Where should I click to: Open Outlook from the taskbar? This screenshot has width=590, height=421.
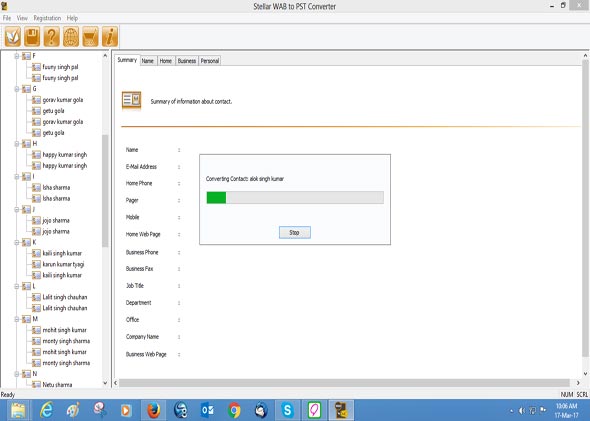(x=208, y=410)
